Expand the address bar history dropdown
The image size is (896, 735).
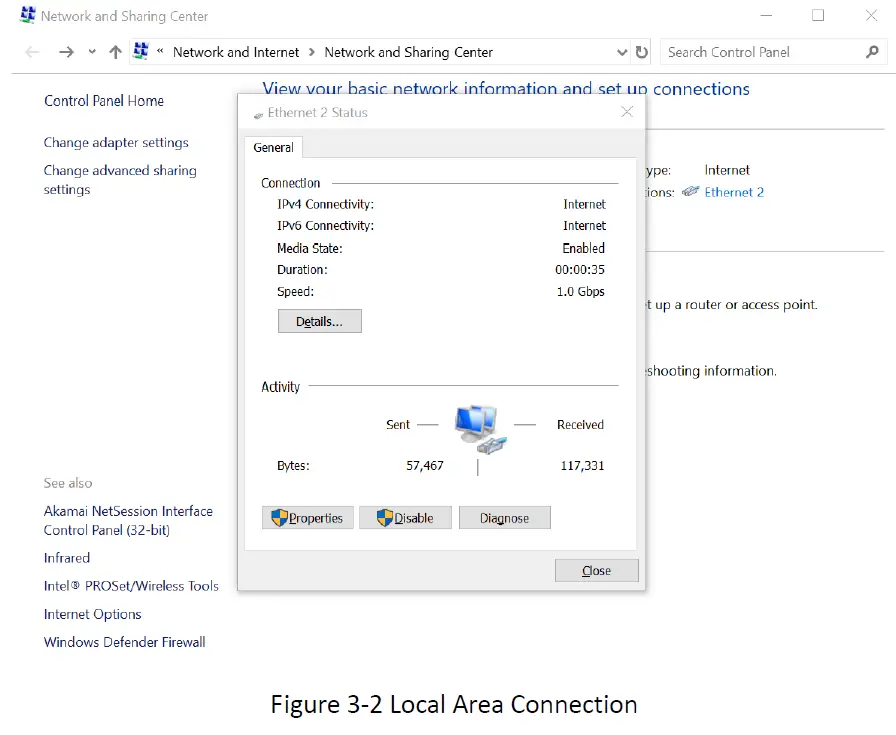[x=622, y=52]
